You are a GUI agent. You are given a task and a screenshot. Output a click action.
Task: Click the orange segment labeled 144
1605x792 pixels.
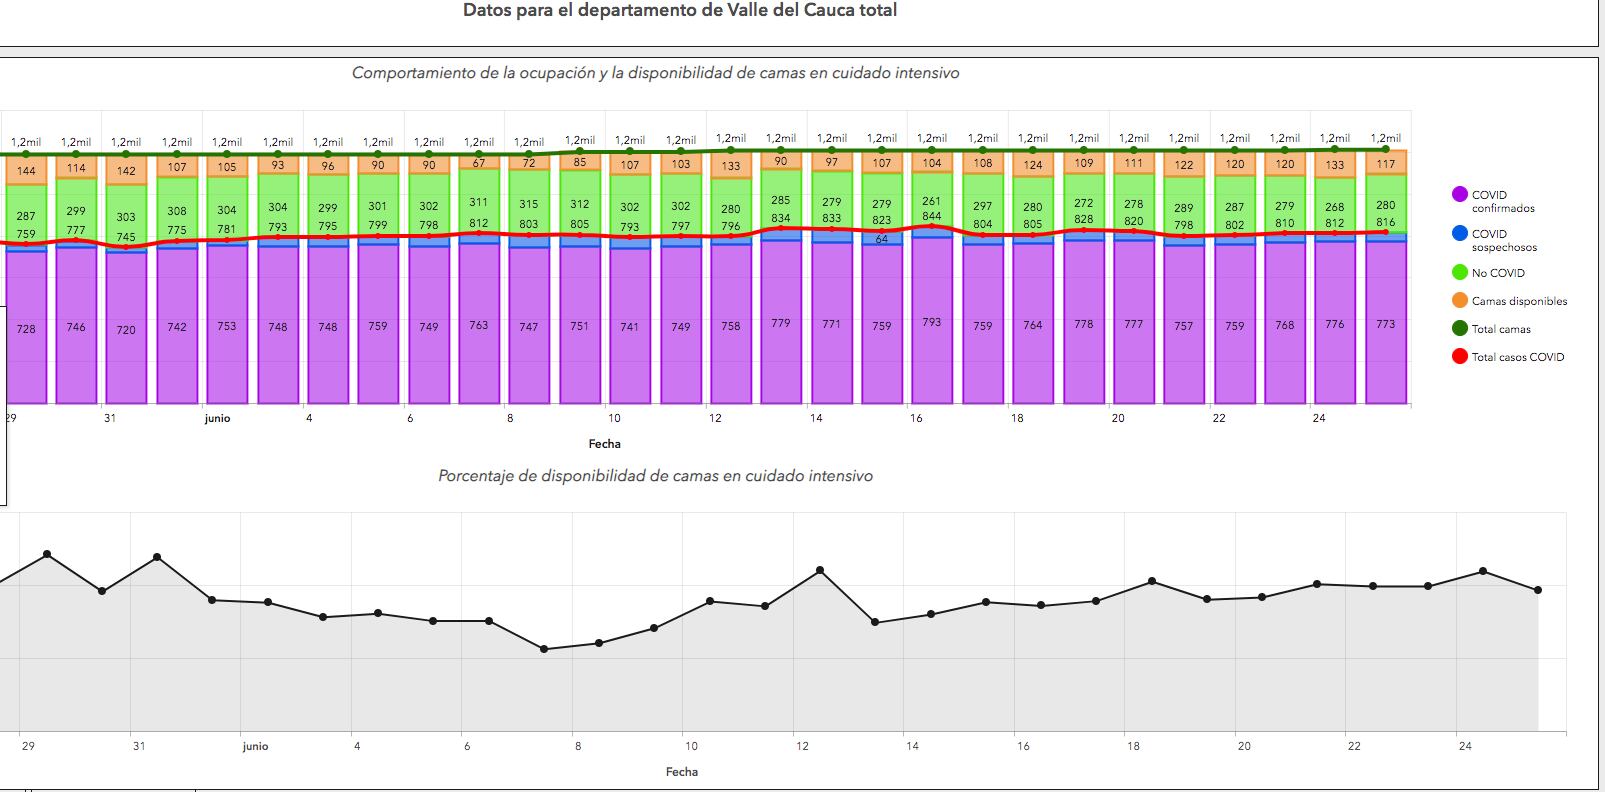click(26, 171)
